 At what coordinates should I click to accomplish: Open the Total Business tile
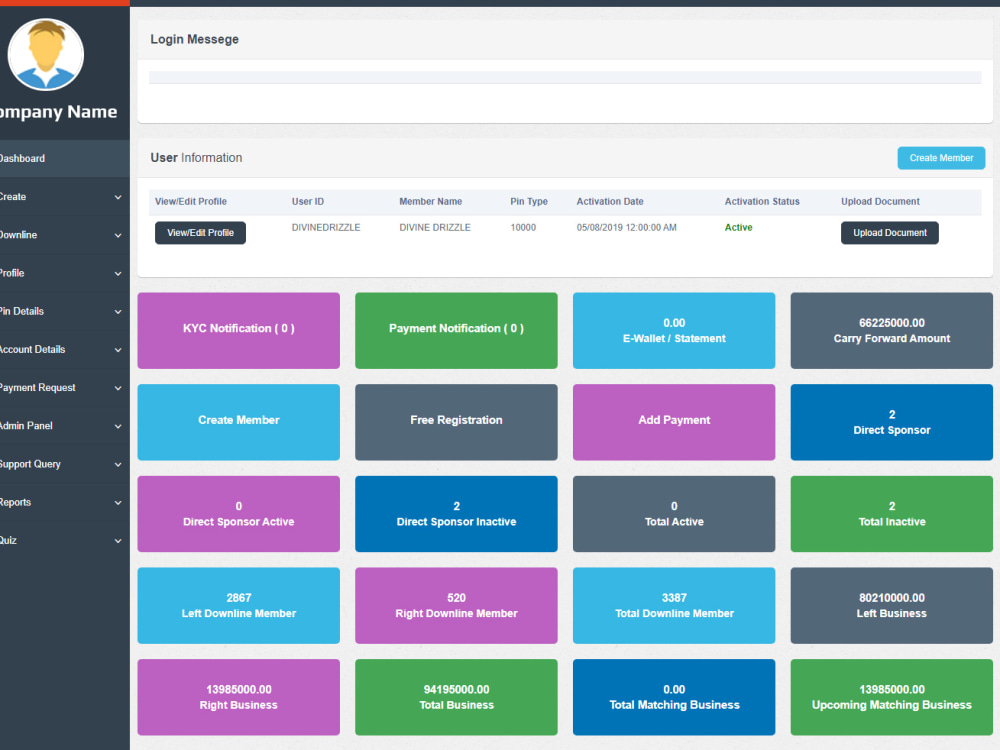point(456,697)
